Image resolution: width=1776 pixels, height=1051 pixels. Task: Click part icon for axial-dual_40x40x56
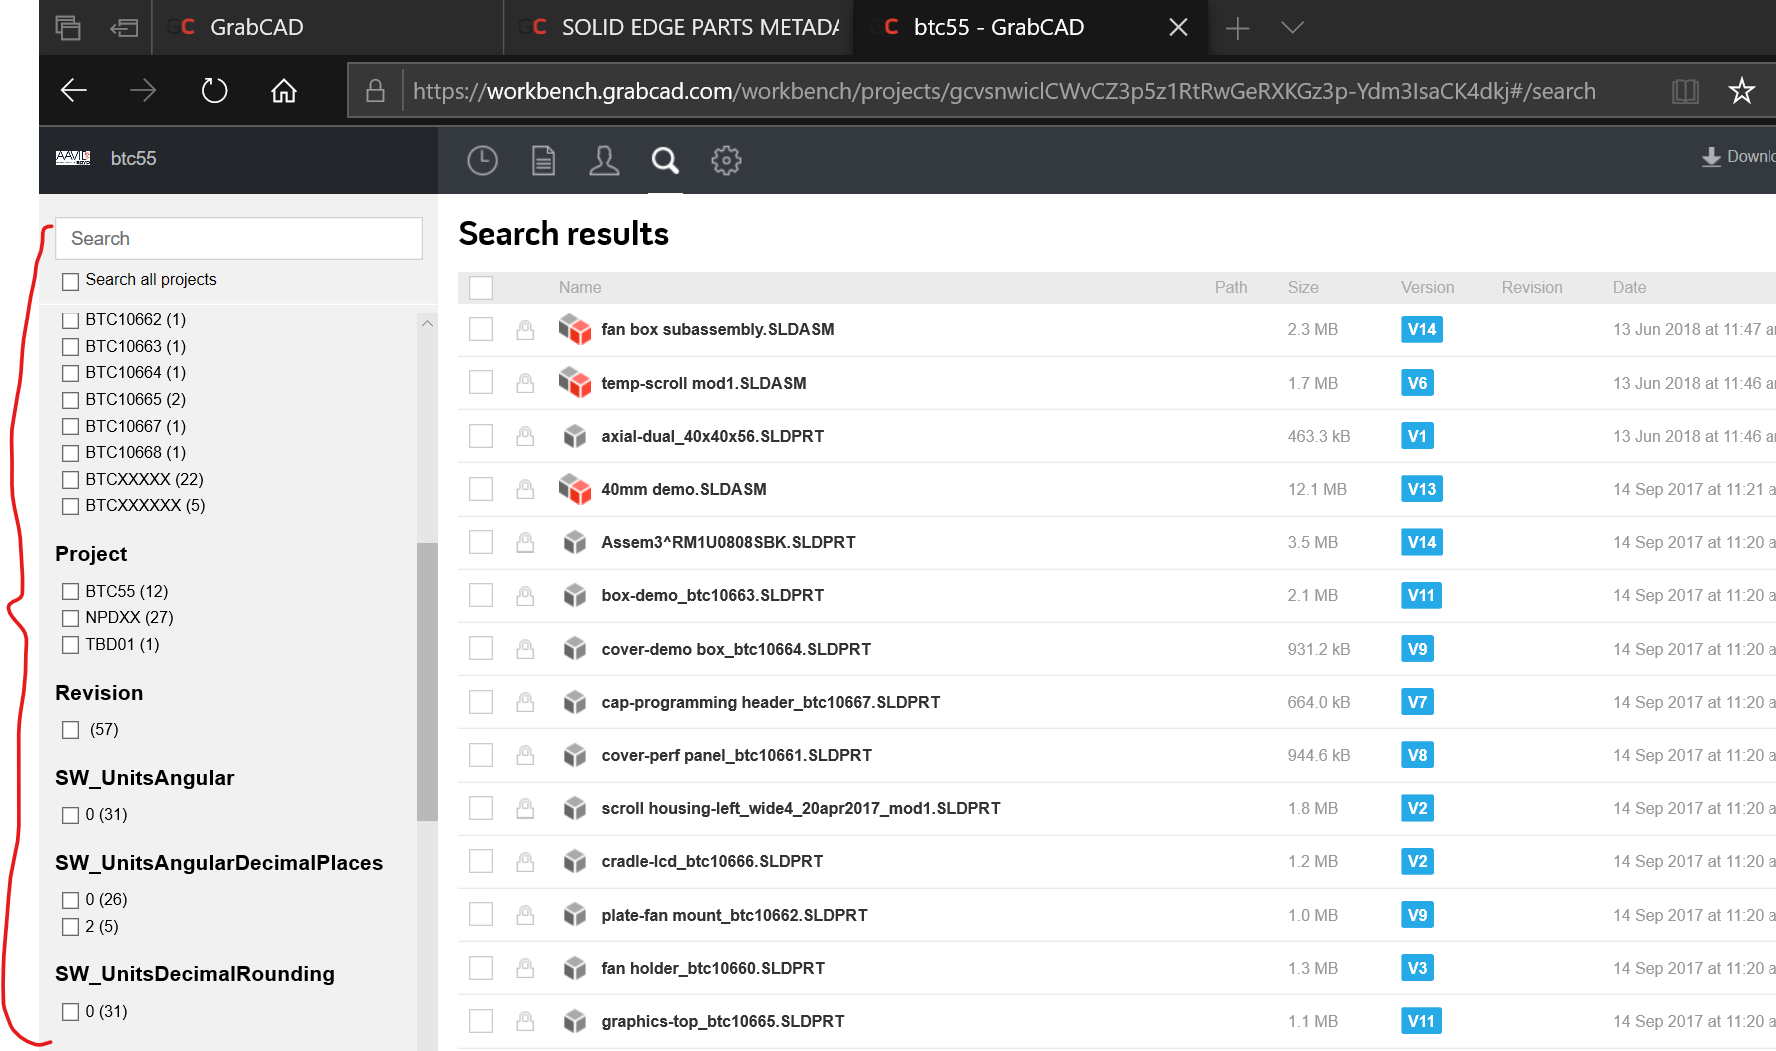575,436
